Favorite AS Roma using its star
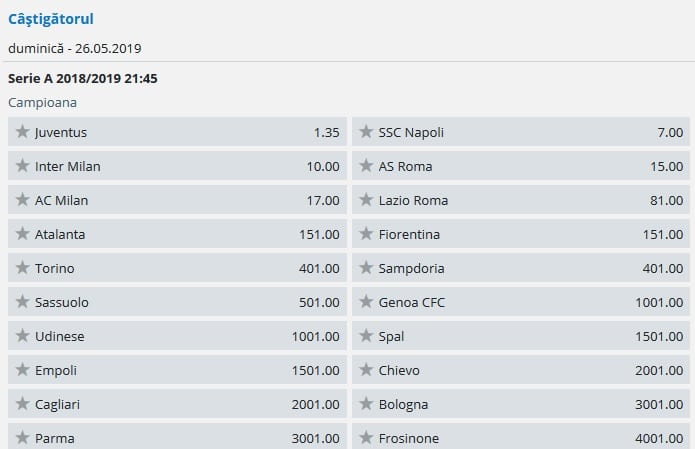The width and height of the screenshot is (695, 449). pyautogui.click(x=366, y=166)
